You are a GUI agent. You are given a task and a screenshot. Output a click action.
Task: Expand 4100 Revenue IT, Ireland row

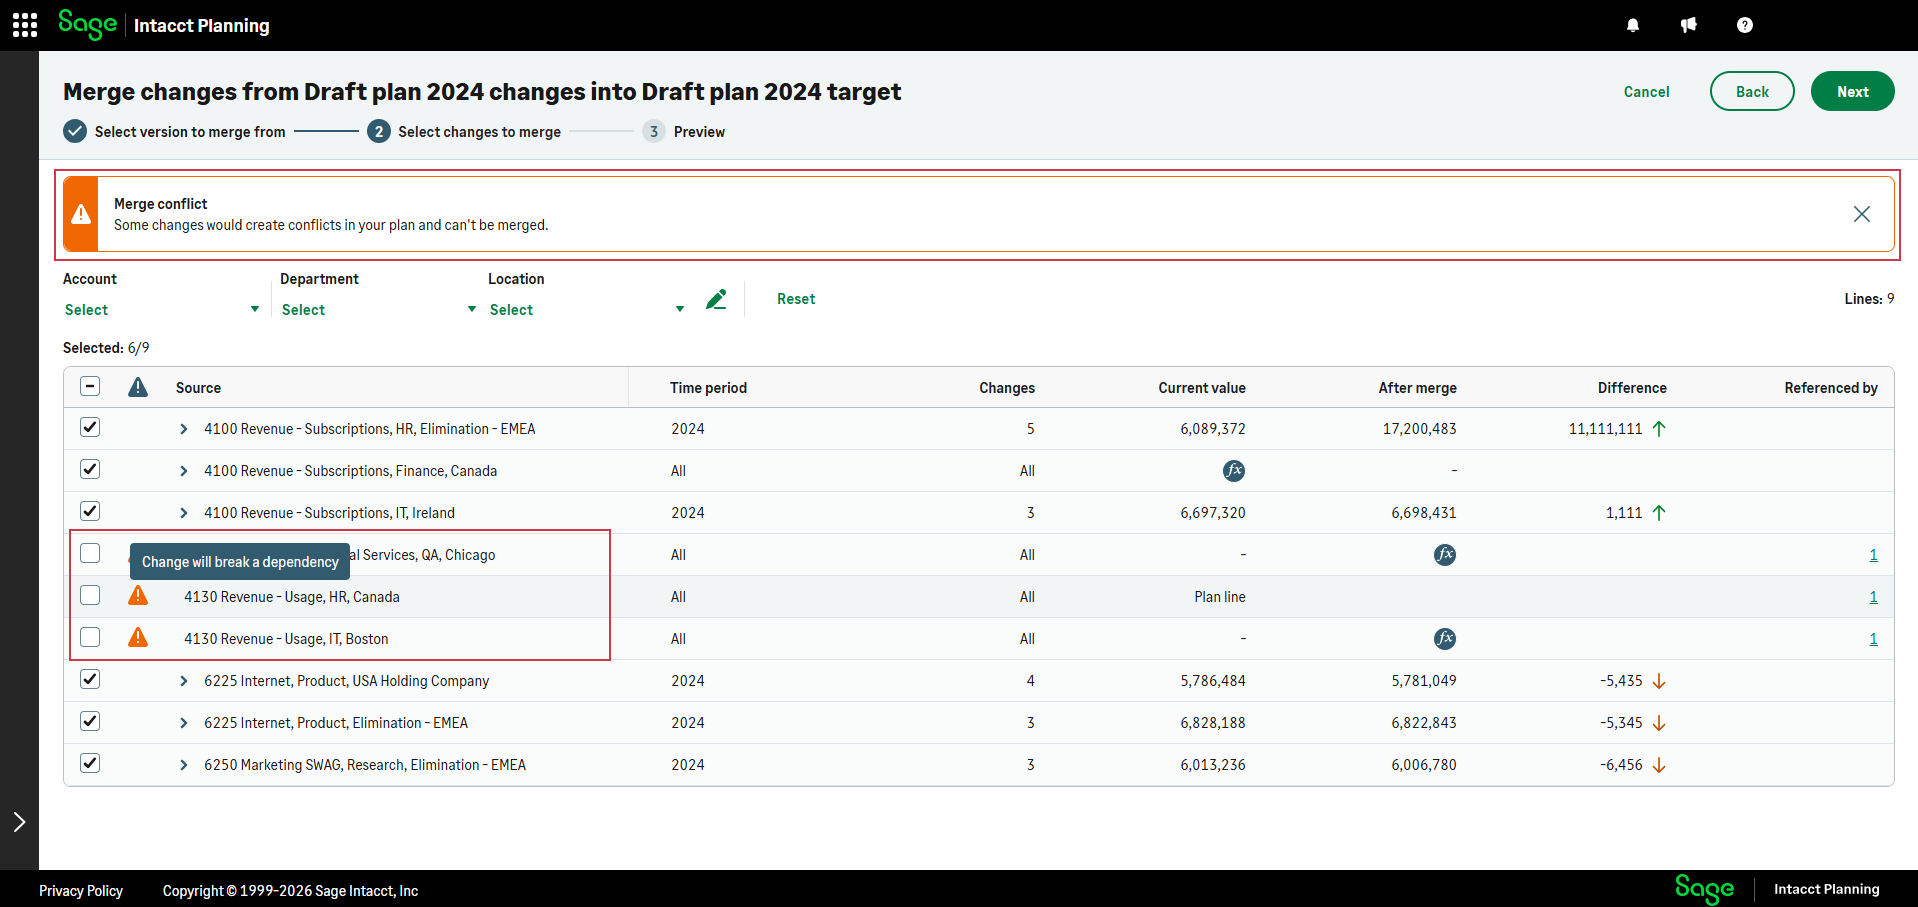[183, 513]
